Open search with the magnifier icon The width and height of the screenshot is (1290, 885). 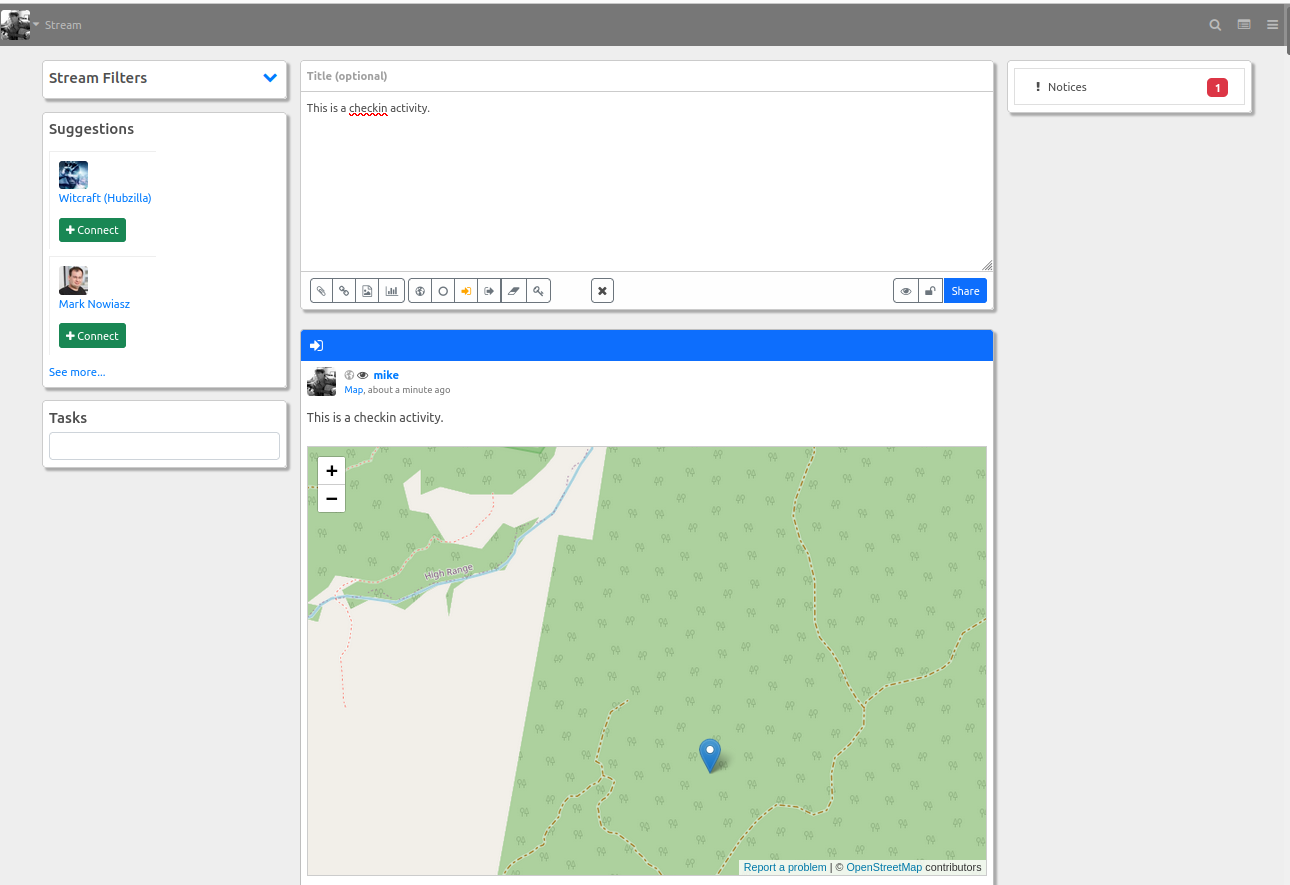click(1215, 25)
